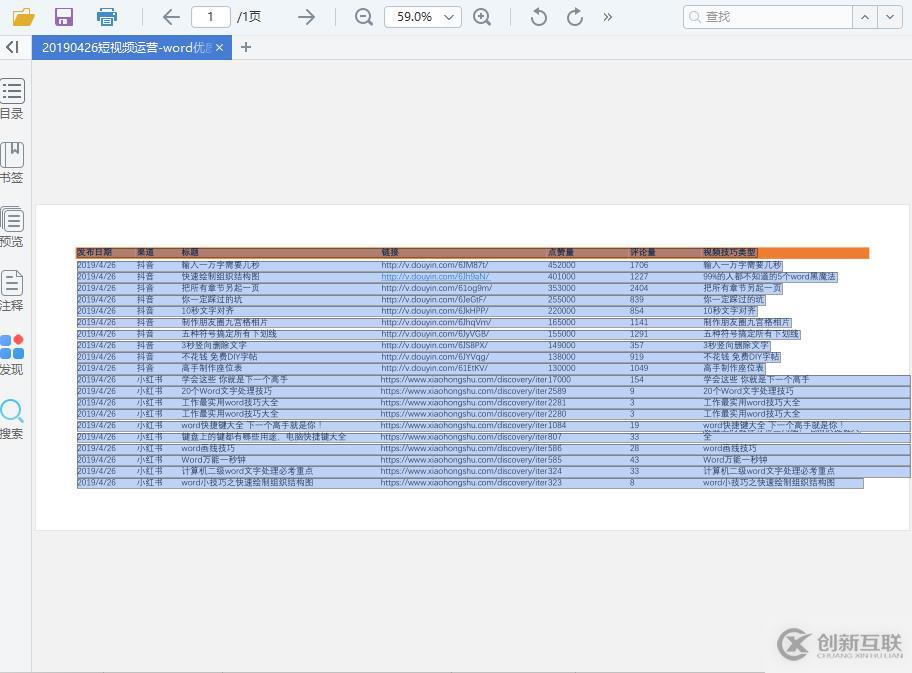Click the http://v.douyin.com/6JhqVm/ link cell
The width and height of the screenshot is (912, 673).
click(436, 322)
